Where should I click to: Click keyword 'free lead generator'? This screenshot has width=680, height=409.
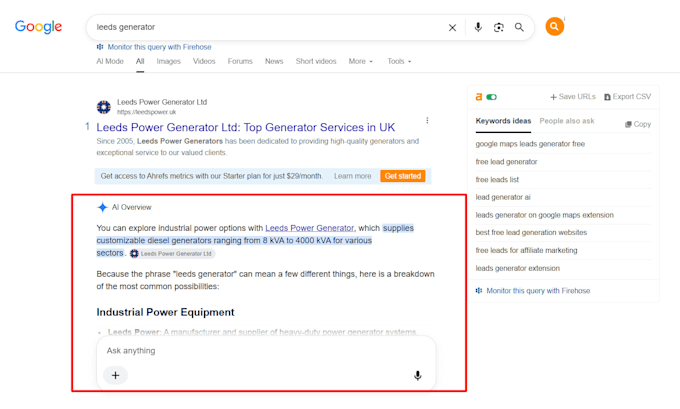pos(506,162)
